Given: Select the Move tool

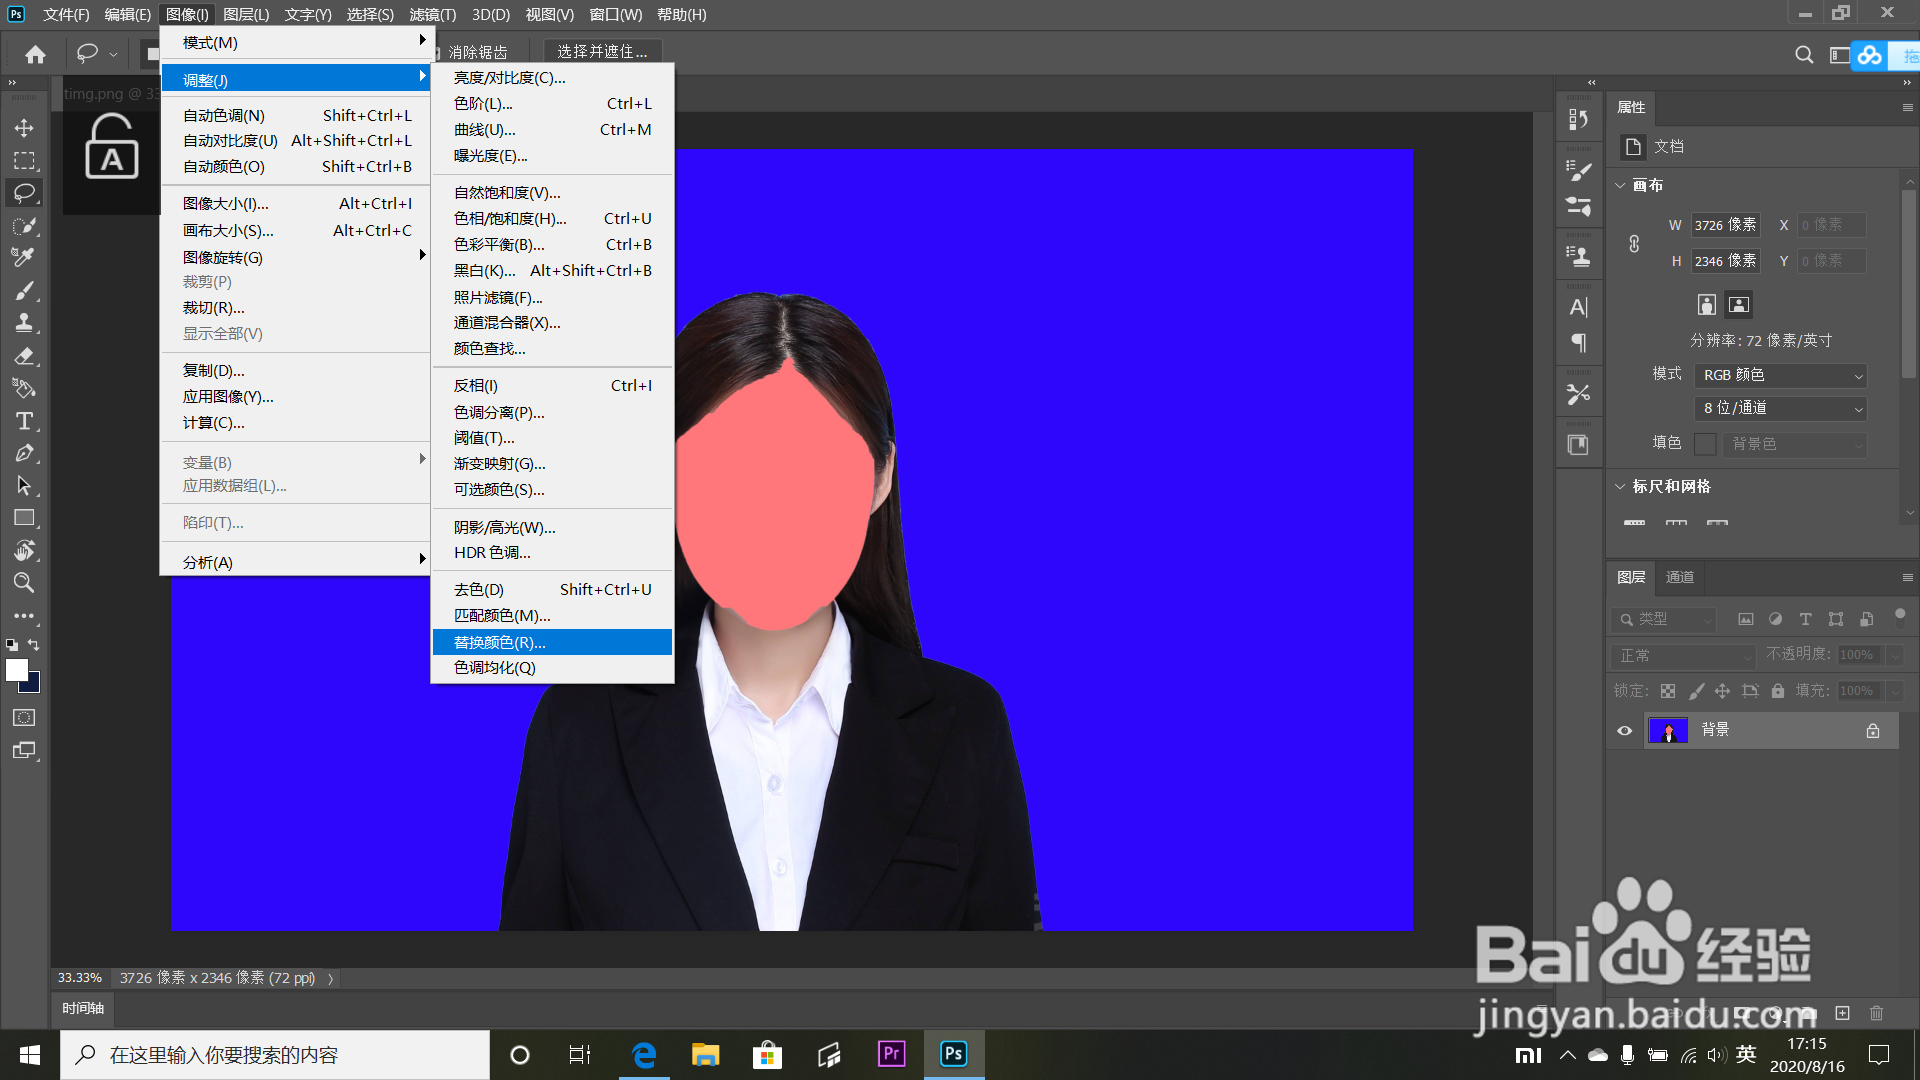Looking at the screenshot, I should pos(24,128).
